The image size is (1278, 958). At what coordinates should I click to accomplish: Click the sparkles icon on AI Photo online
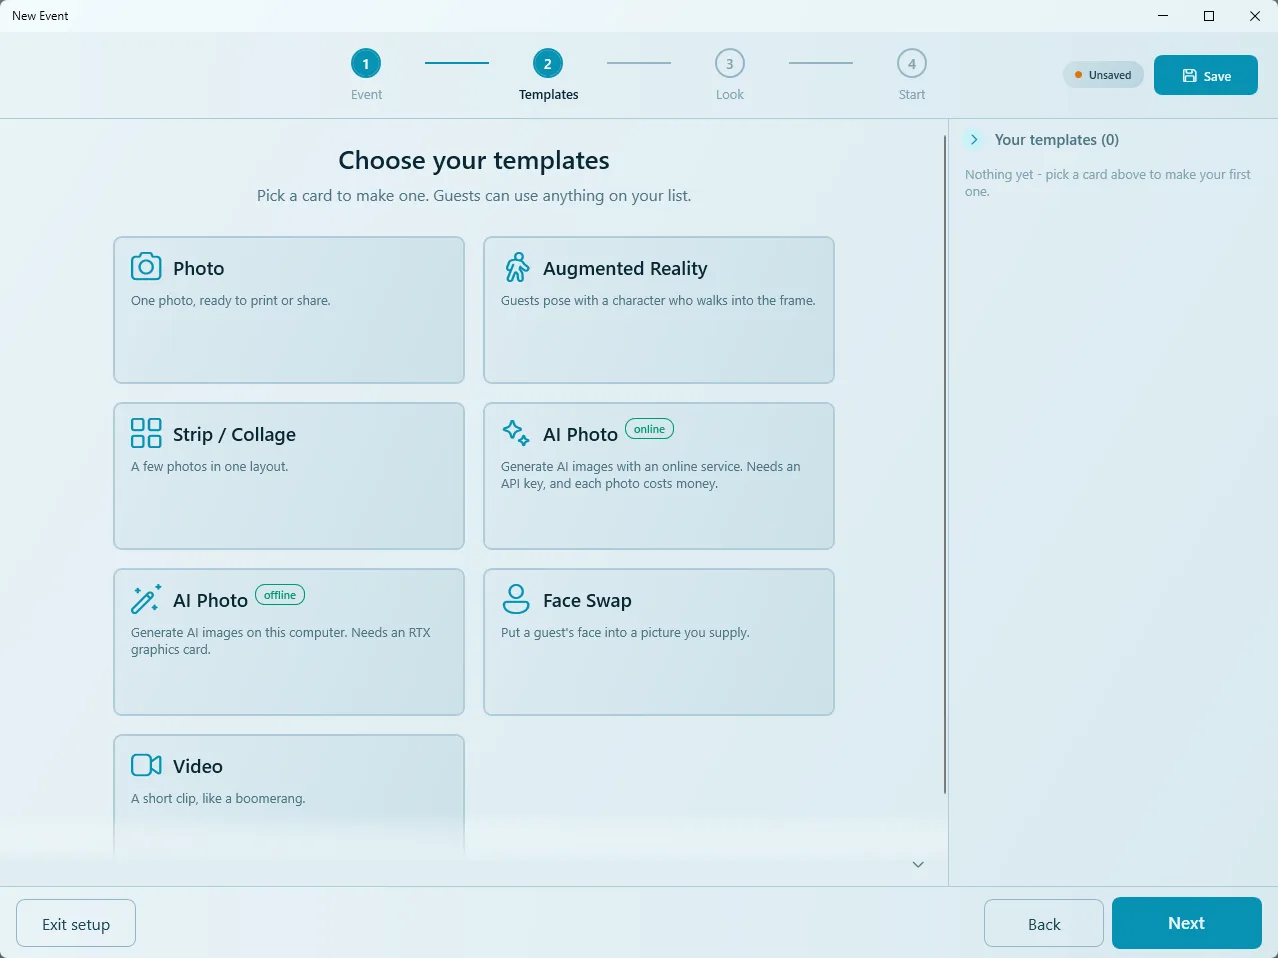click(516, 432)
